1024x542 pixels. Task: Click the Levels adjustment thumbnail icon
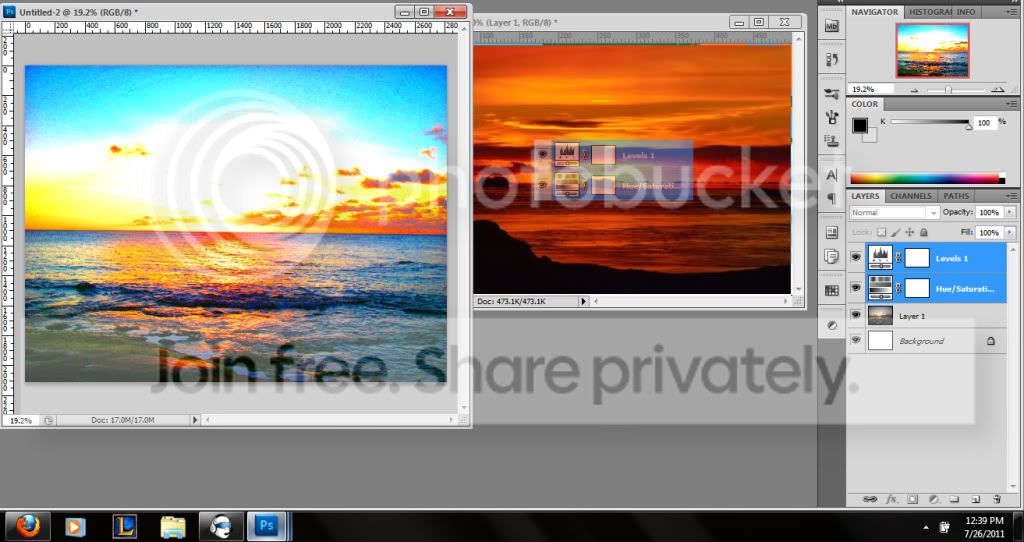[880, 258]
